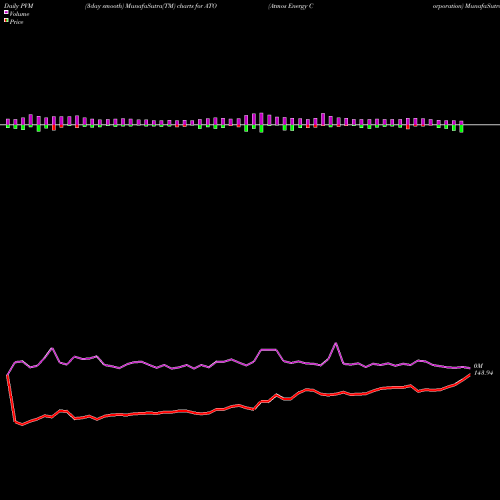
Task: Click the 'Daily PVM' title text
Action: (x=19, y=6)
